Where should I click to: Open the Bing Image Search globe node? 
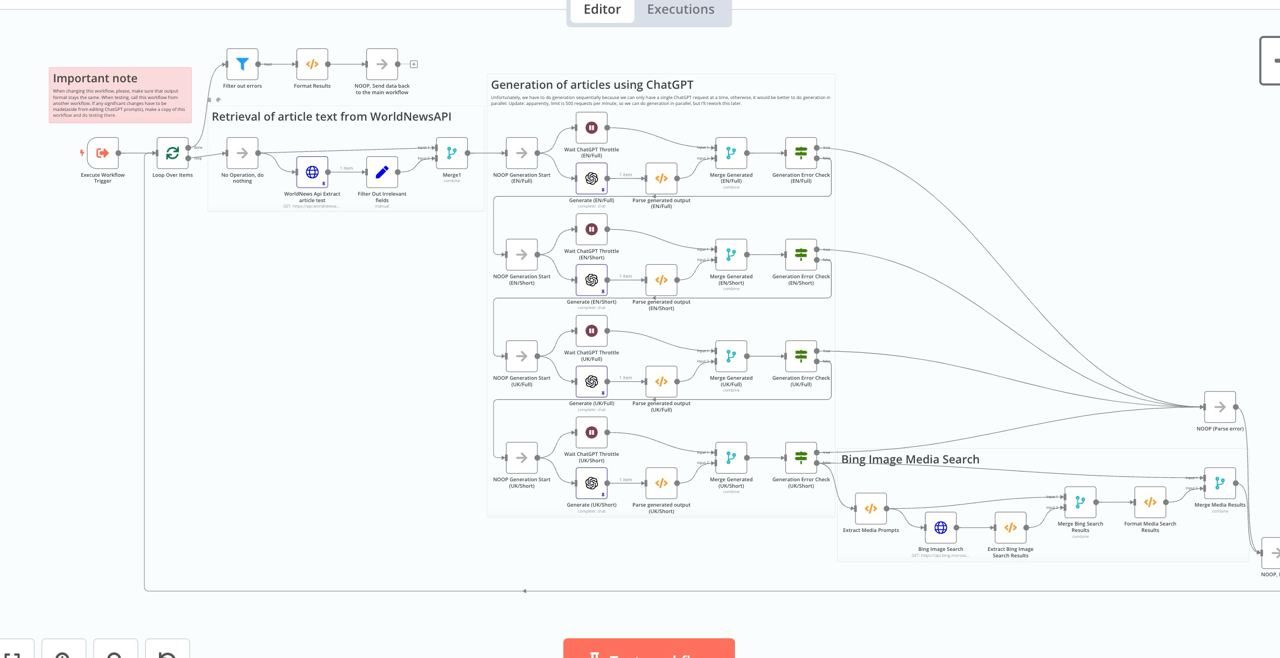940,527
